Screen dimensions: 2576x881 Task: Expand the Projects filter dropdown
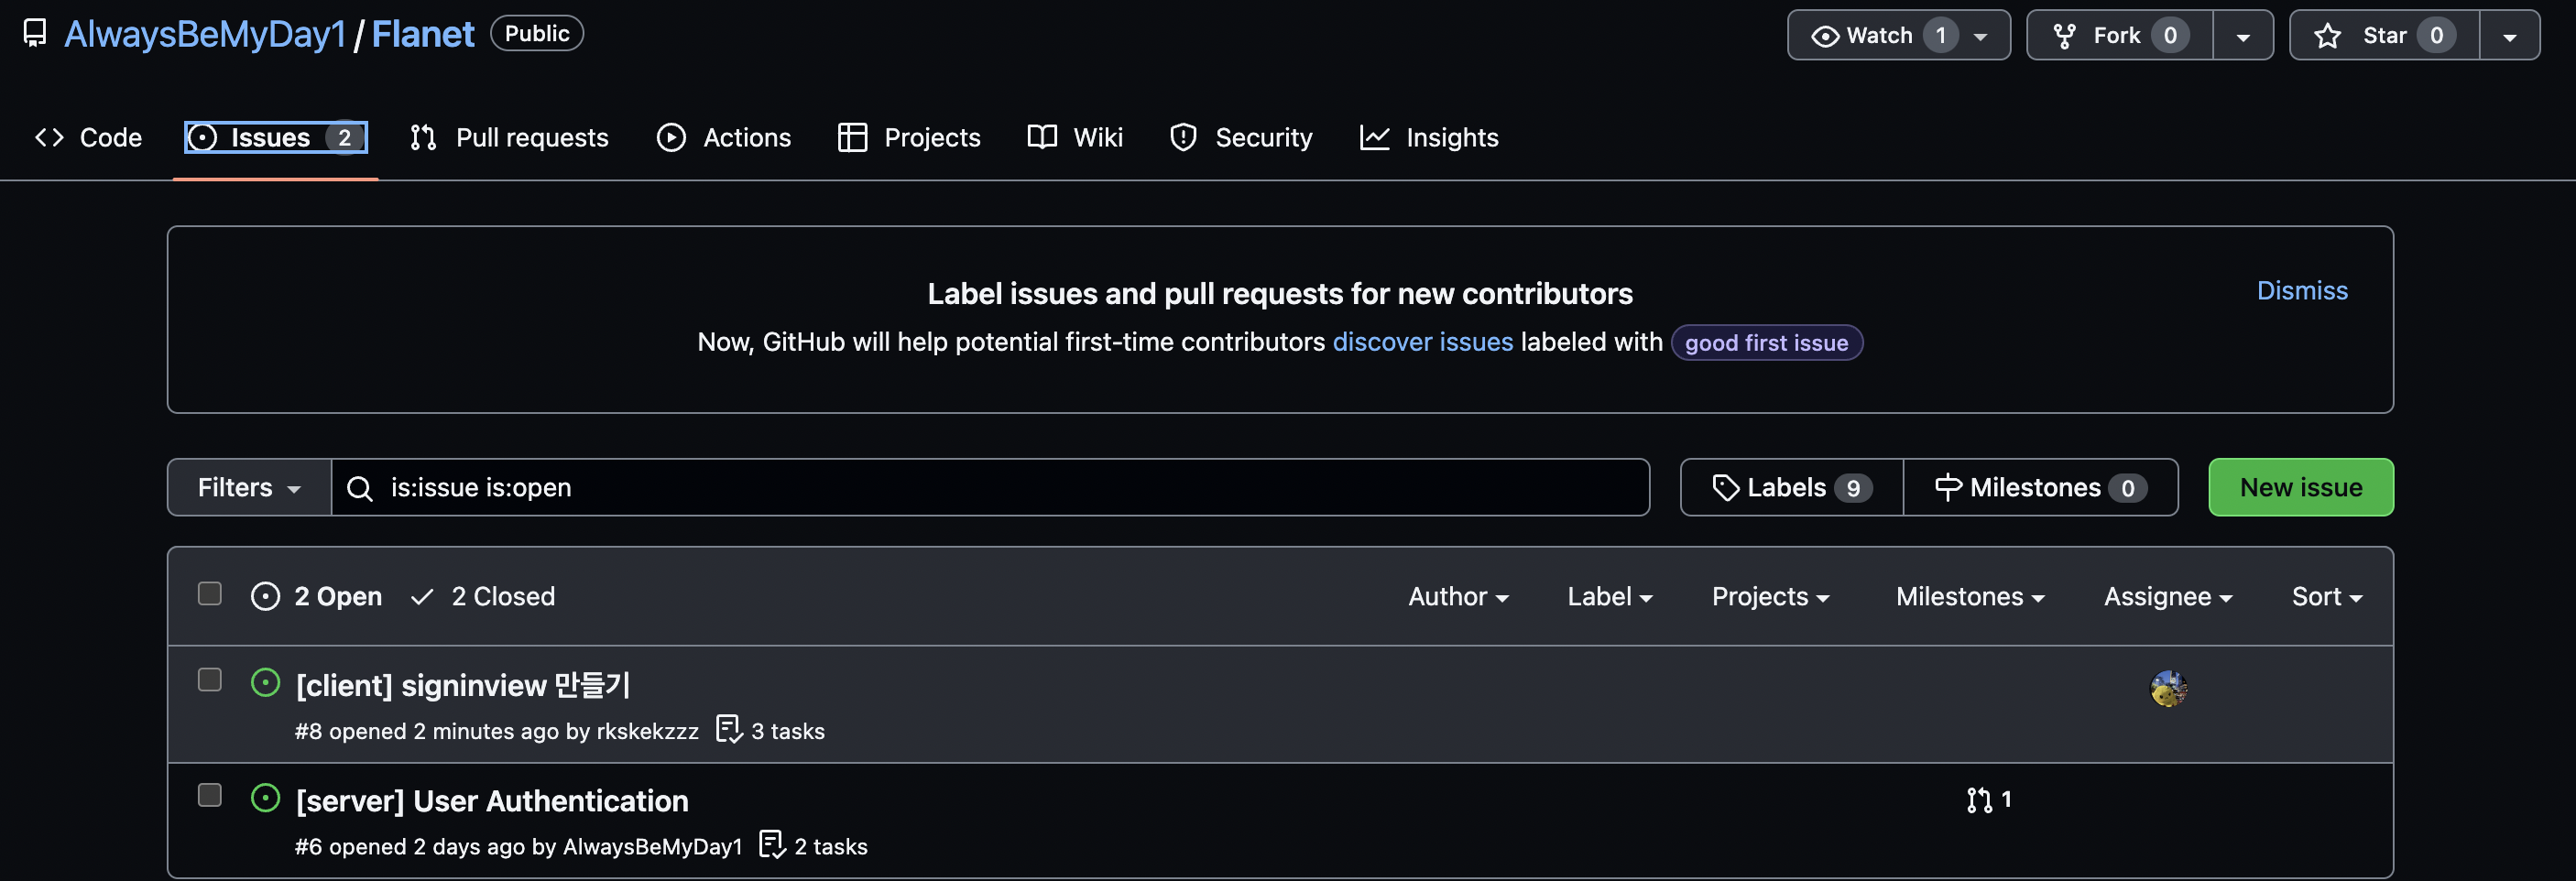click(1770, 596)
